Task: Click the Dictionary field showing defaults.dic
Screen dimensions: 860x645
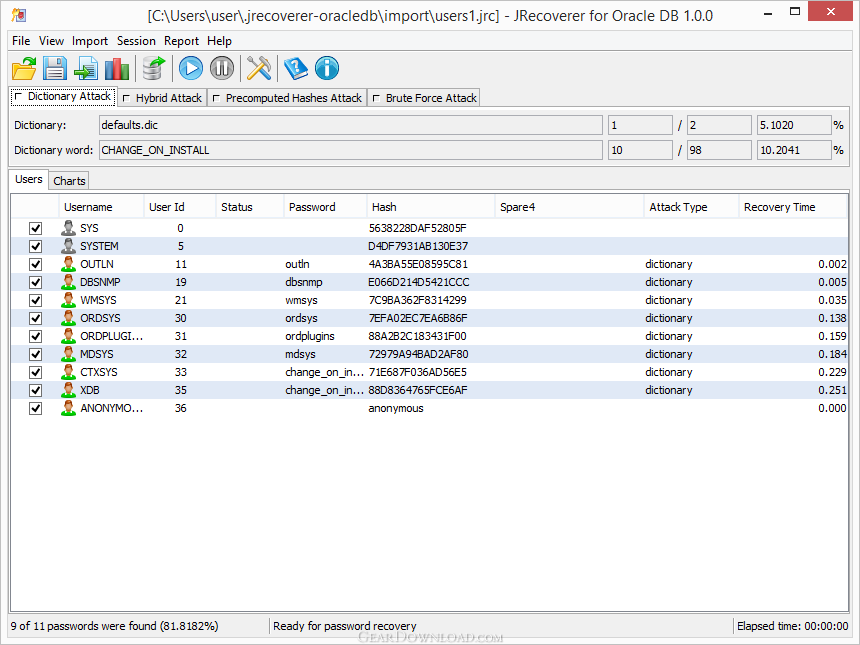Action: 350,125
